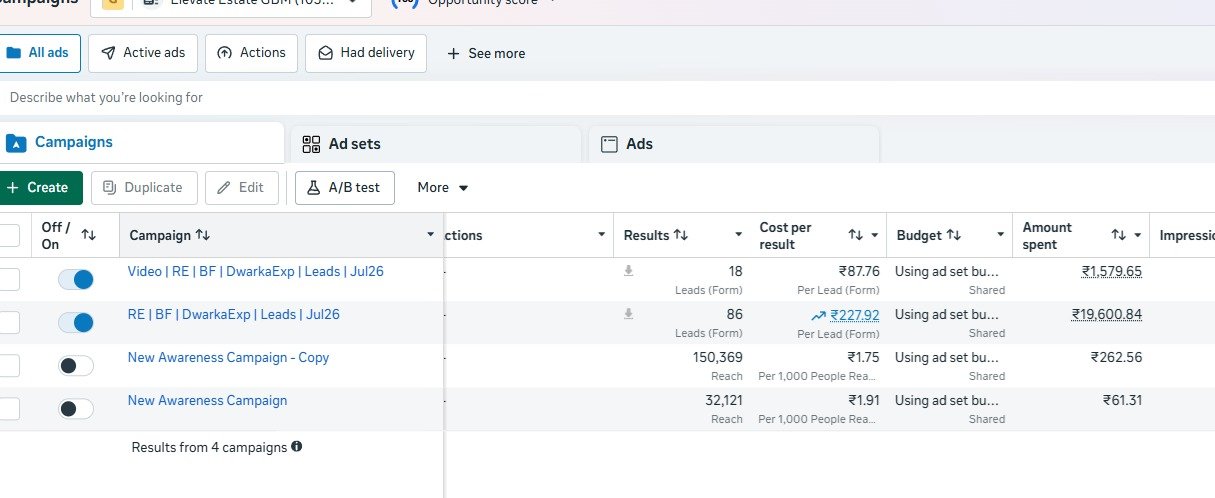
Task: Open the New Awareness Campaign link
Action: [207, 400]
